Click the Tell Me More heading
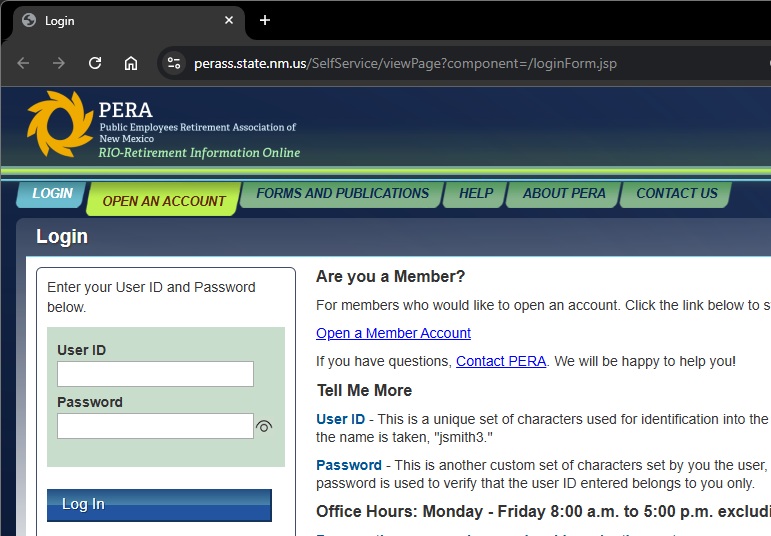The image size is (771, 536). [364, 390]
